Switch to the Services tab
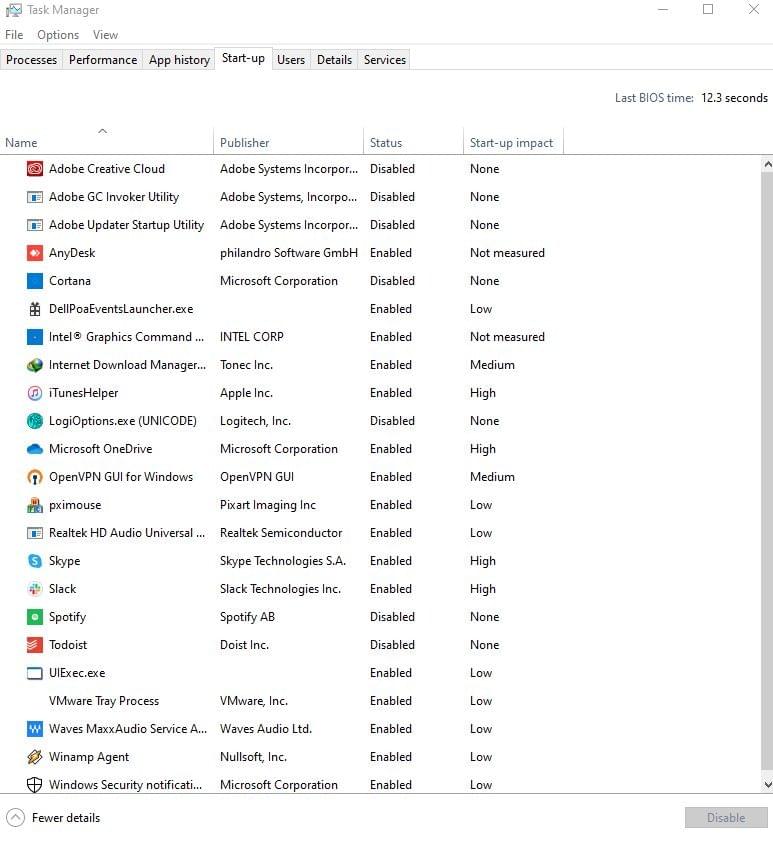The image size is (773, 842). click(x=385, y=60)
